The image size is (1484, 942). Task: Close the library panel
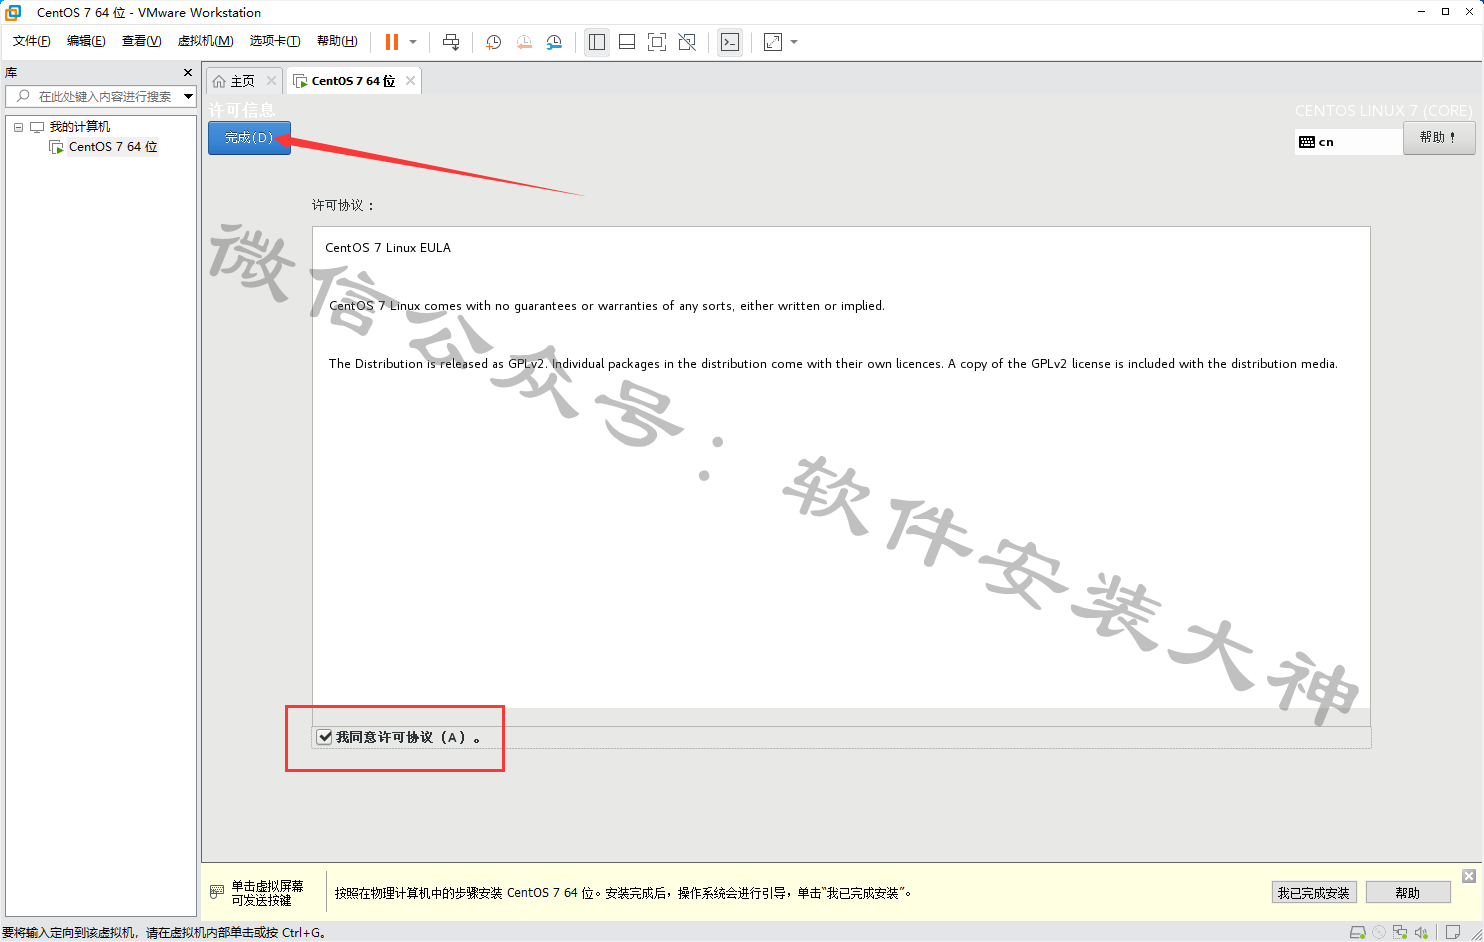click(x=188, y=73)
